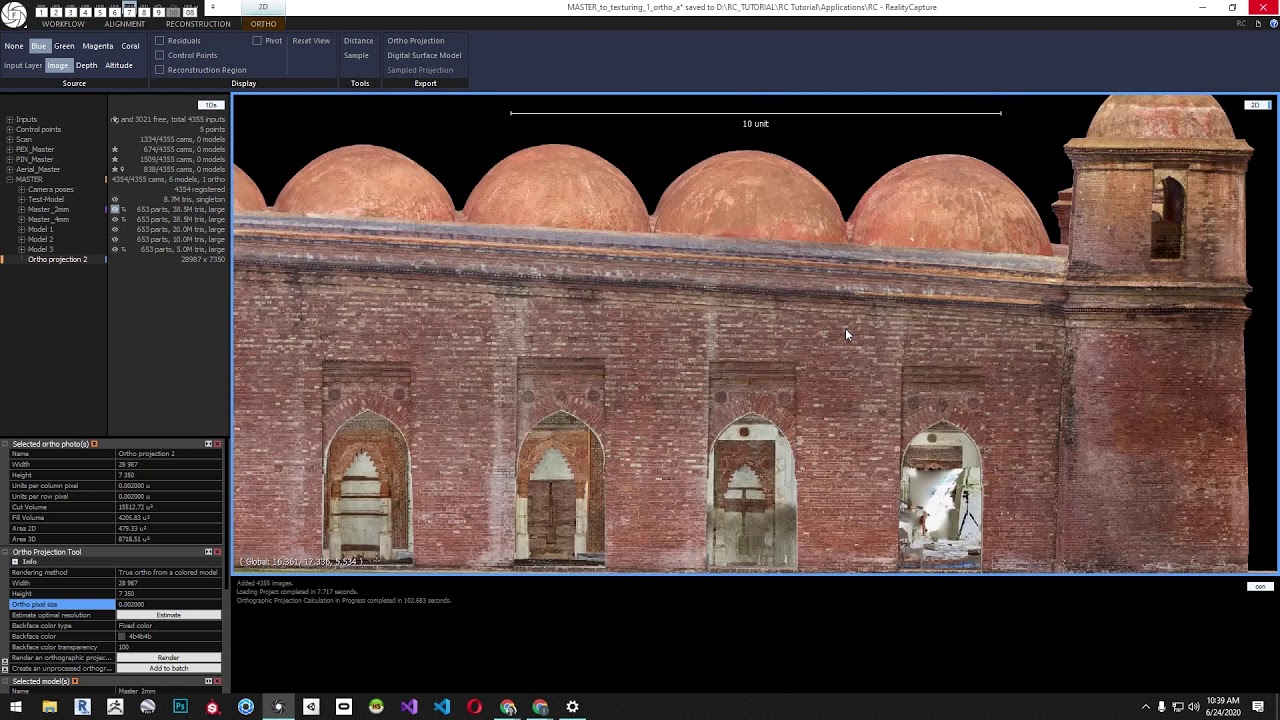
Task: Enable the Residuals checkbox
Action: [x=160, y=41]
